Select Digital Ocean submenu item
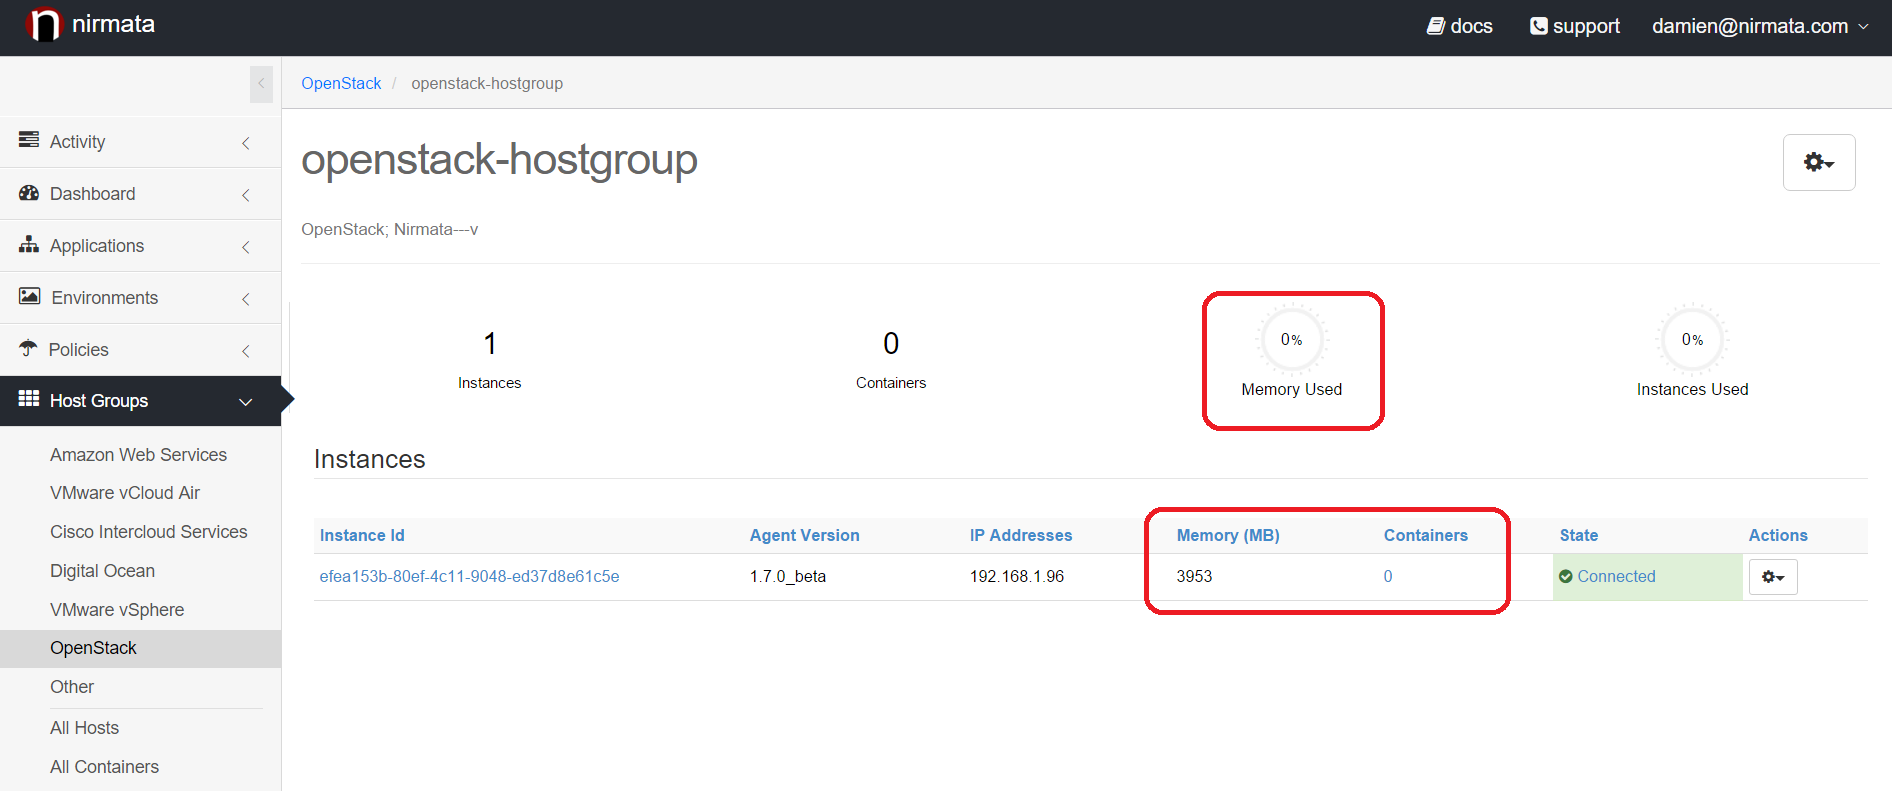 (x=102, y=571)
